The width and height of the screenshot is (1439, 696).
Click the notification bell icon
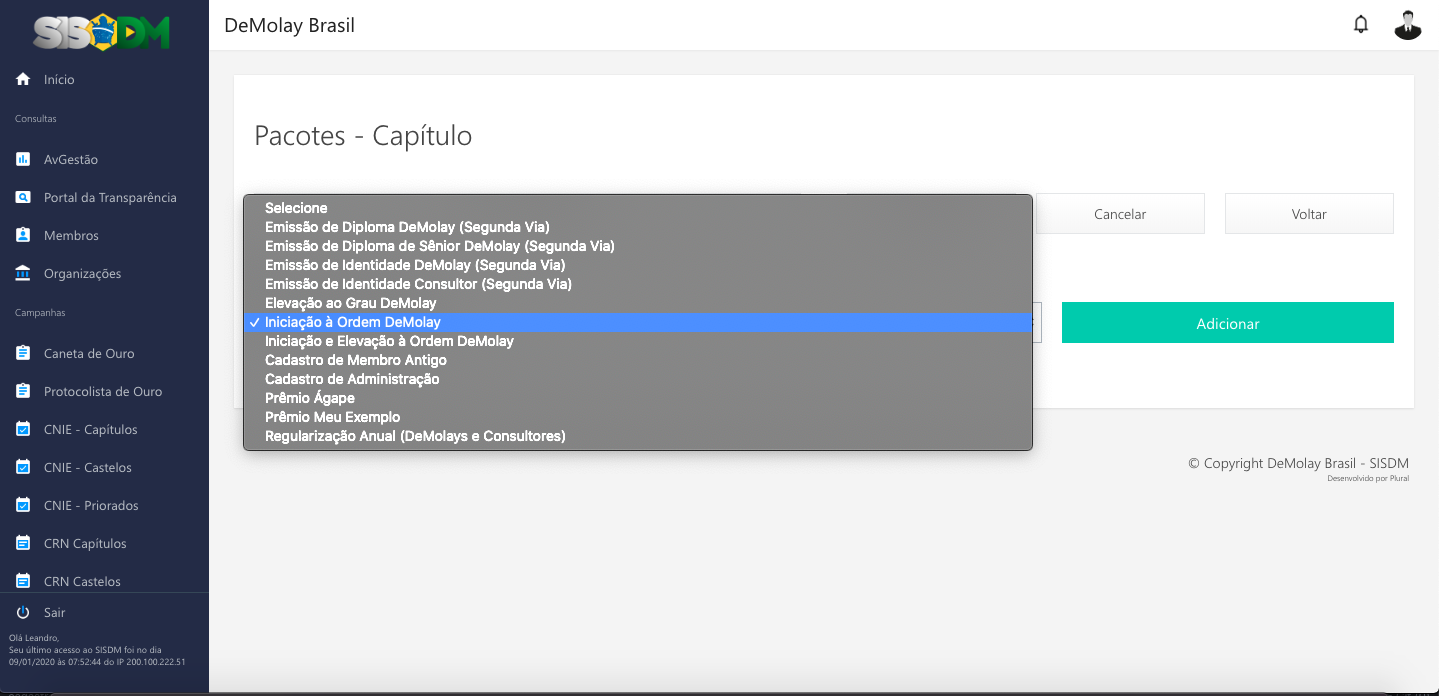pyautogui.click(x=1360, y=25)
